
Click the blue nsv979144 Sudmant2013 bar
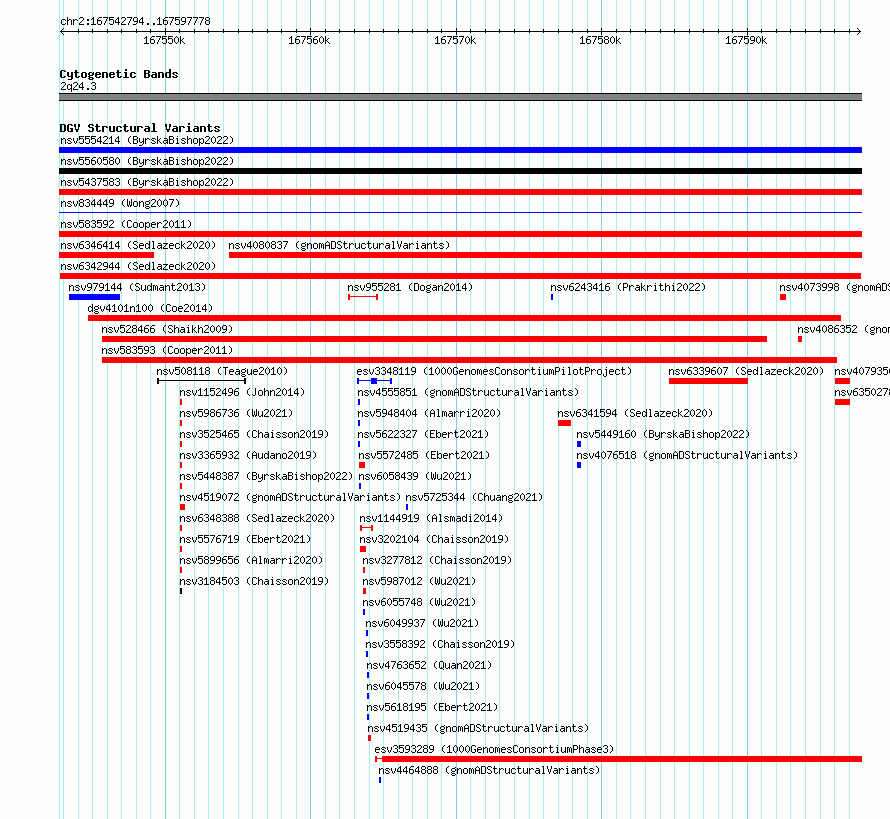(94, 297)
